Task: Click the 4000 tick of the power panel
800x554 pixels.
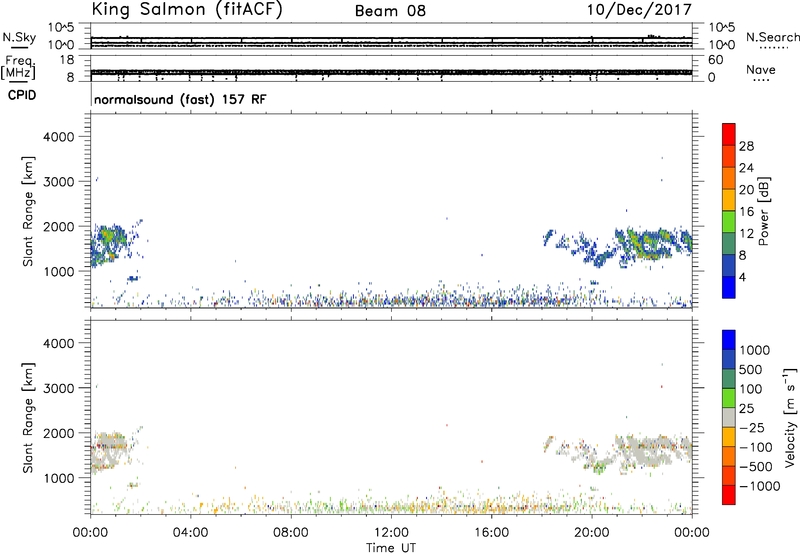Action: (58, 137)
